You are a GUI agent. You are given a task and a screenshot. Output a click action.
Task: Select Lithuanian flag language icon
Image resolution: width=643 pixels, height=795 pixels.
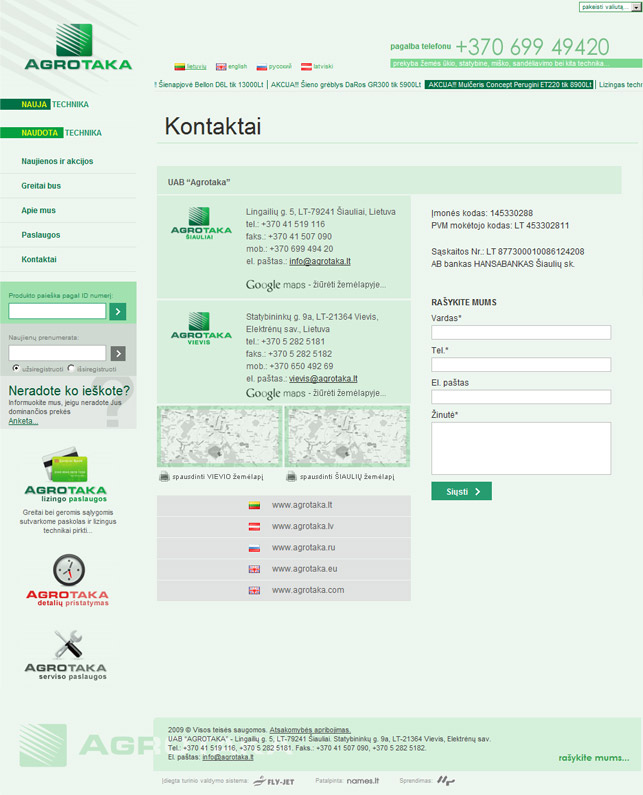pyautogui.click(x=180, y=66)
